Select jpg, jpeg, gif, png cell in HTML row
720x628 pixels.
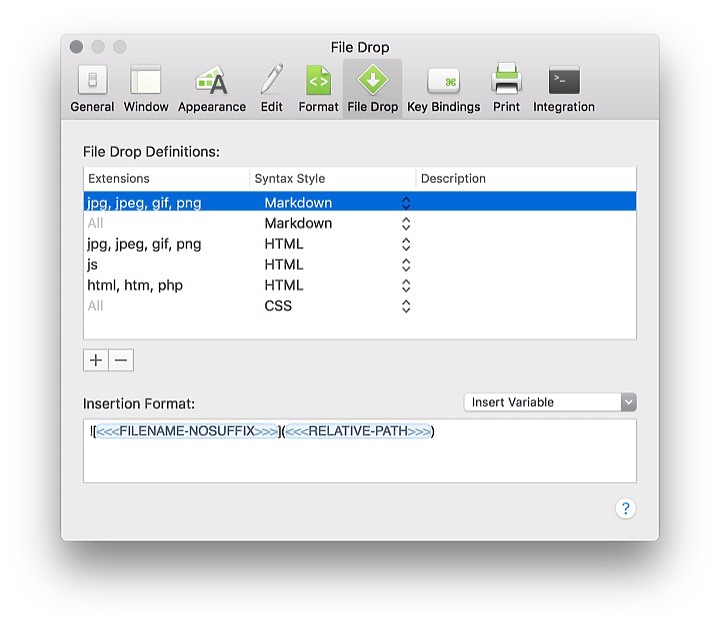pos(144,244)
